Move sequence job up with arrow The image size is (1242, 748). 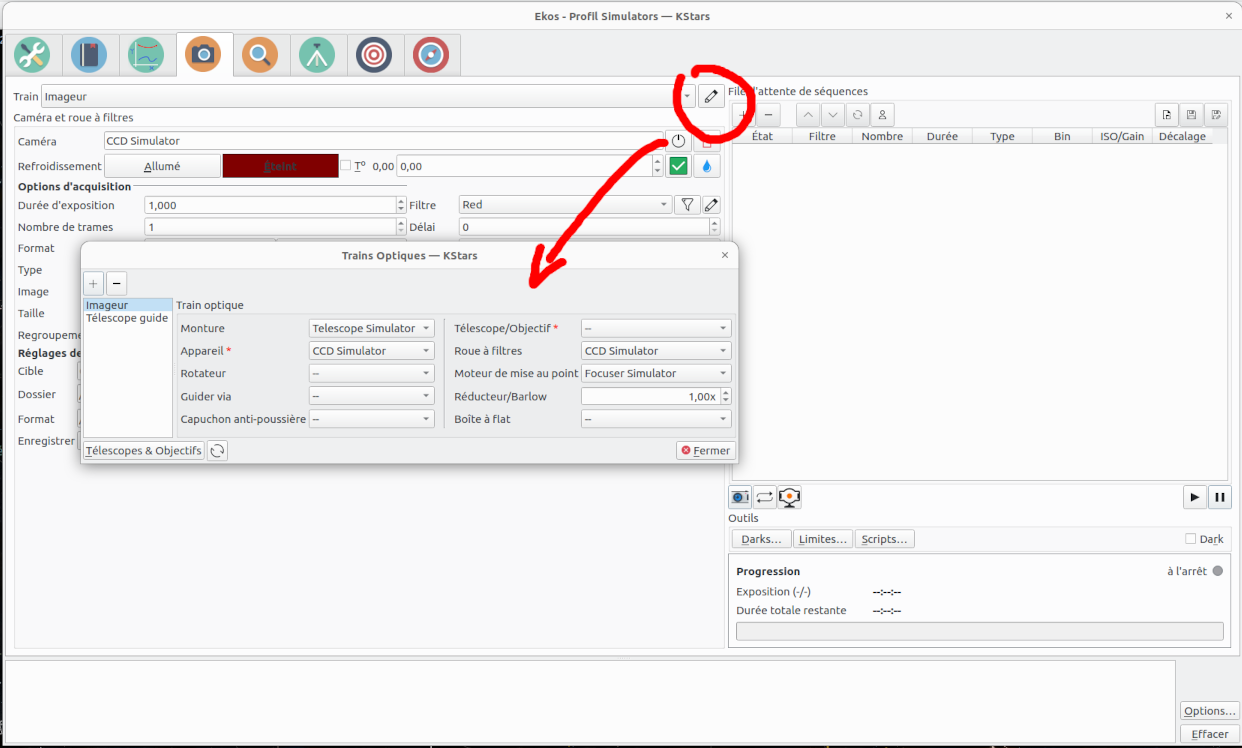[x=808, y=114]
